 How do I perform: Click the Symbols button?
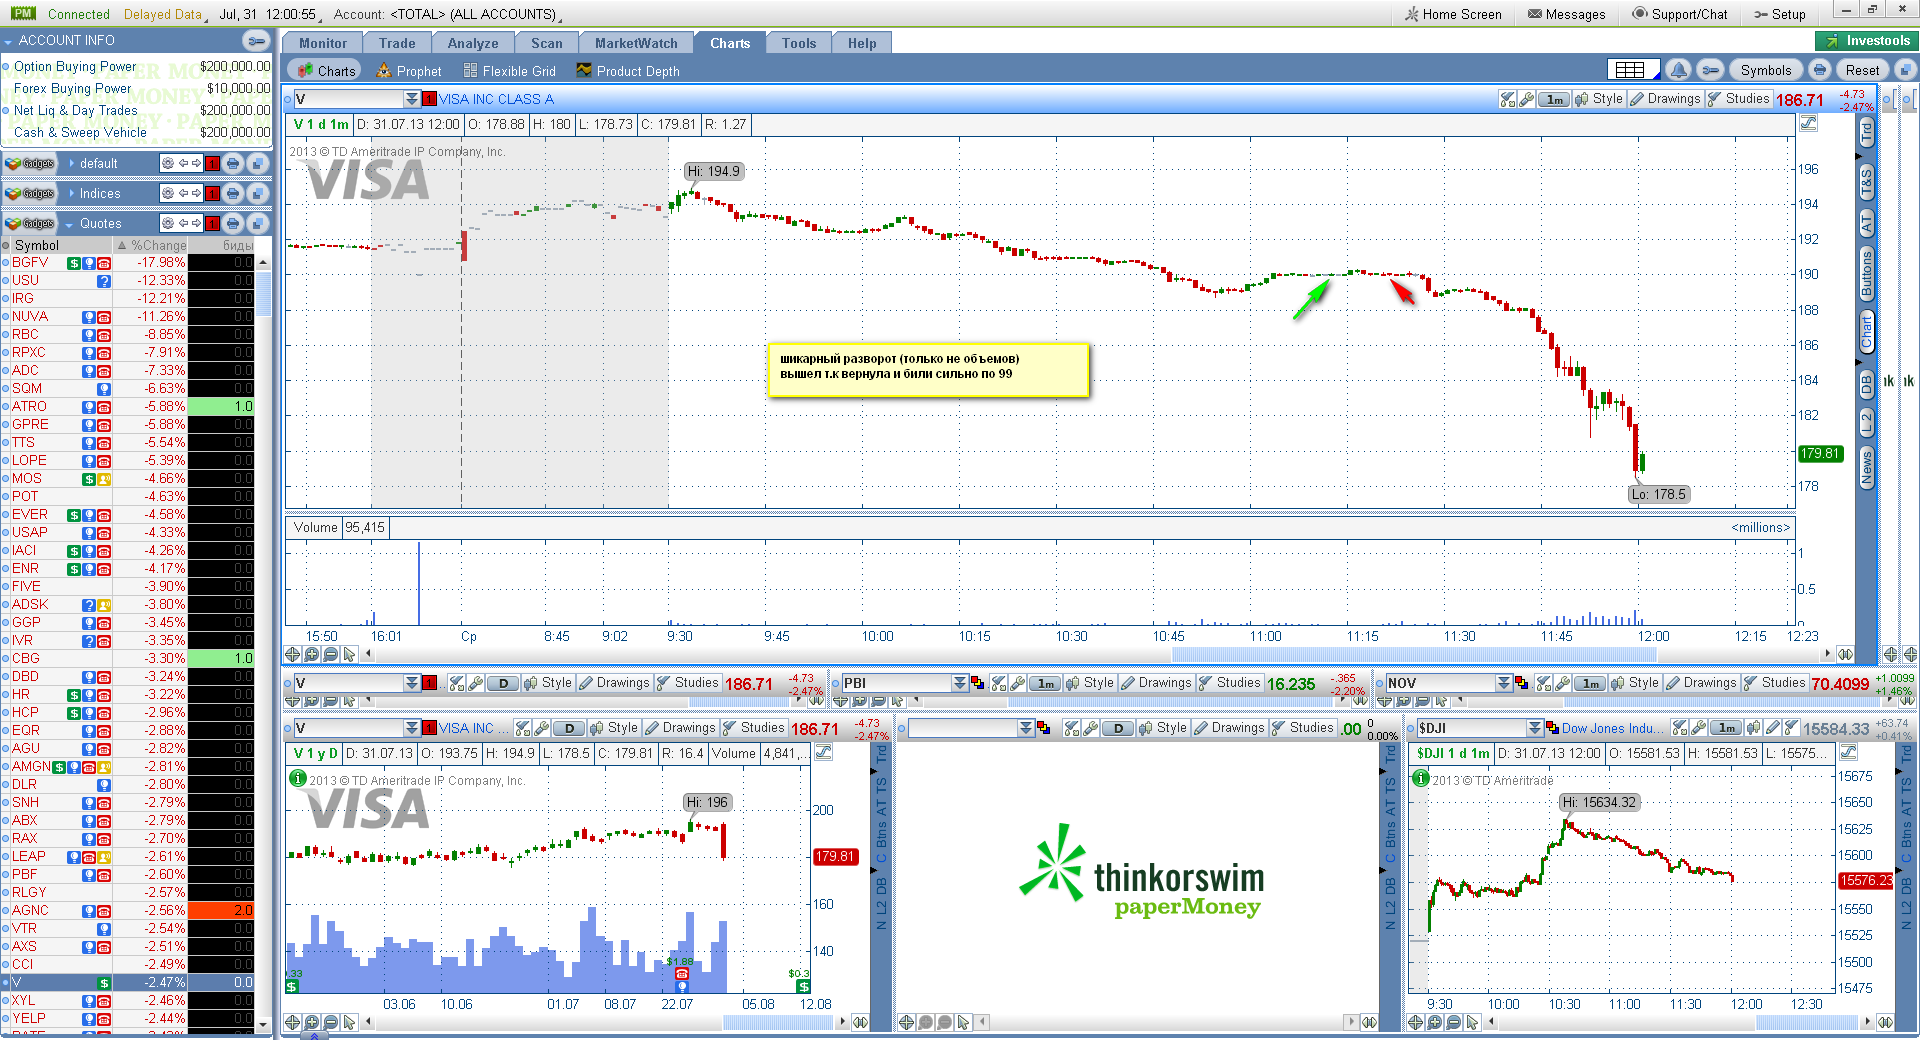pyautogui.click(x=1765, y=70)
